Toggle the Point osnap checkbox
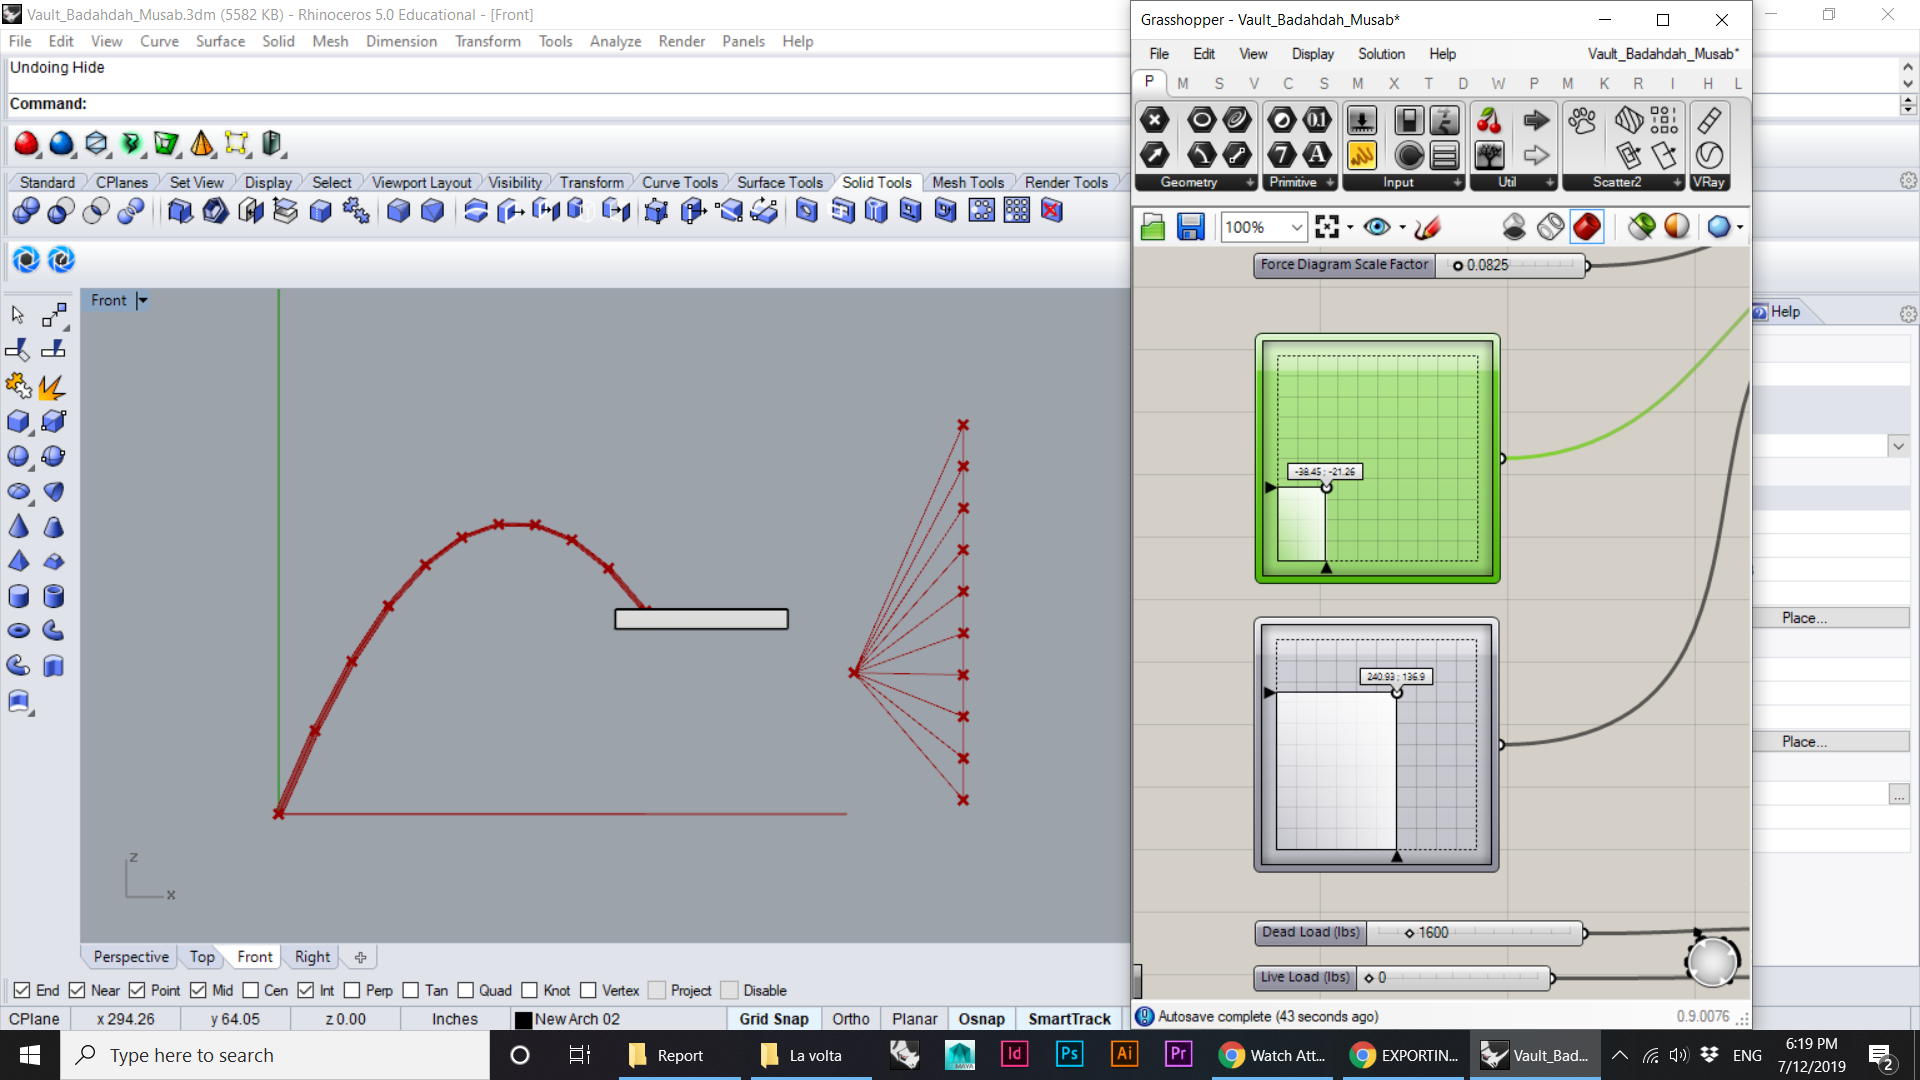 137,990
